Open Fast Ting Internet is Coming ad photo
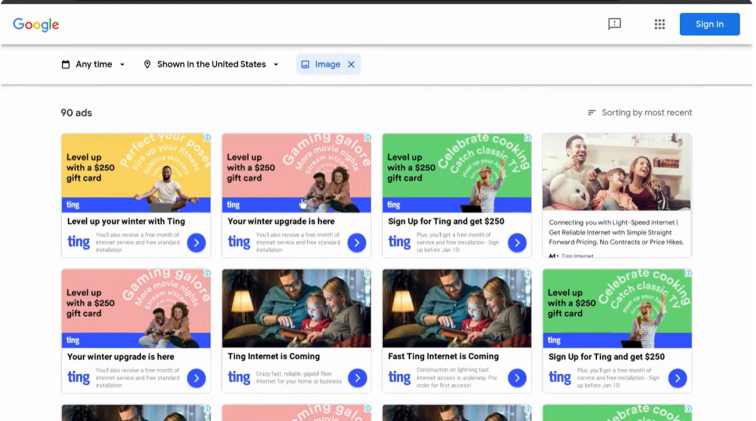This screenshot has height=421, width=756. pos(457,308)
